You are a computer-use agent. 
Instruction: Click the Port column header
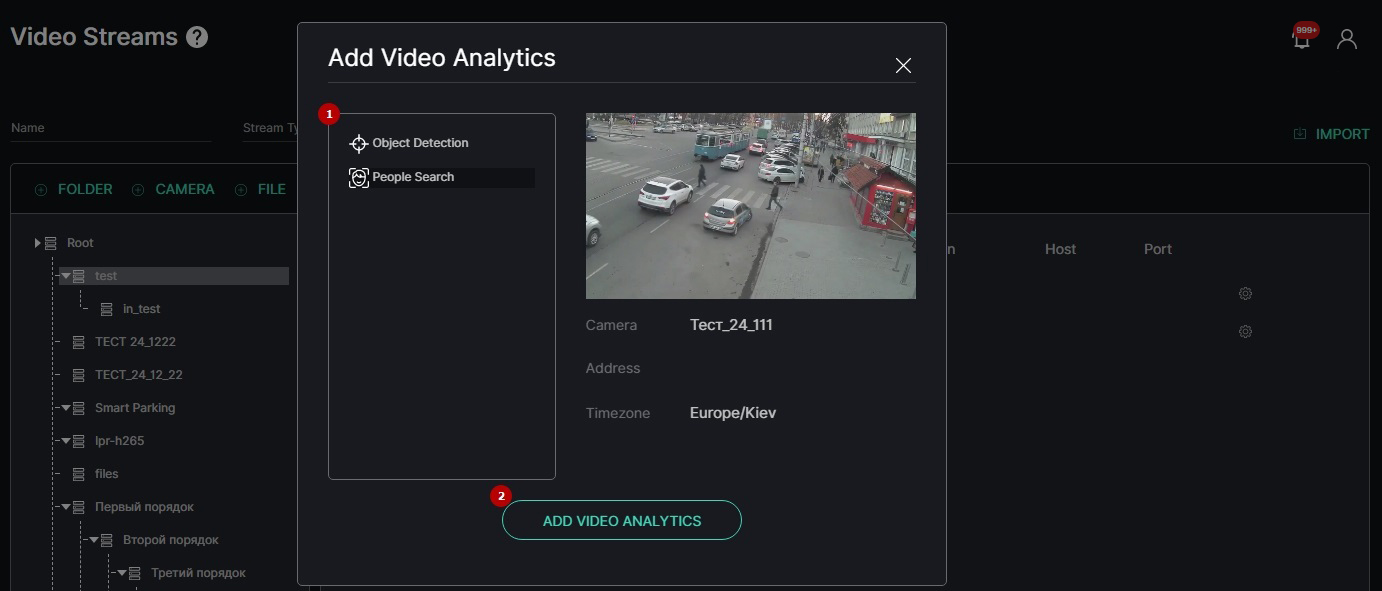tap(1158, 249)
